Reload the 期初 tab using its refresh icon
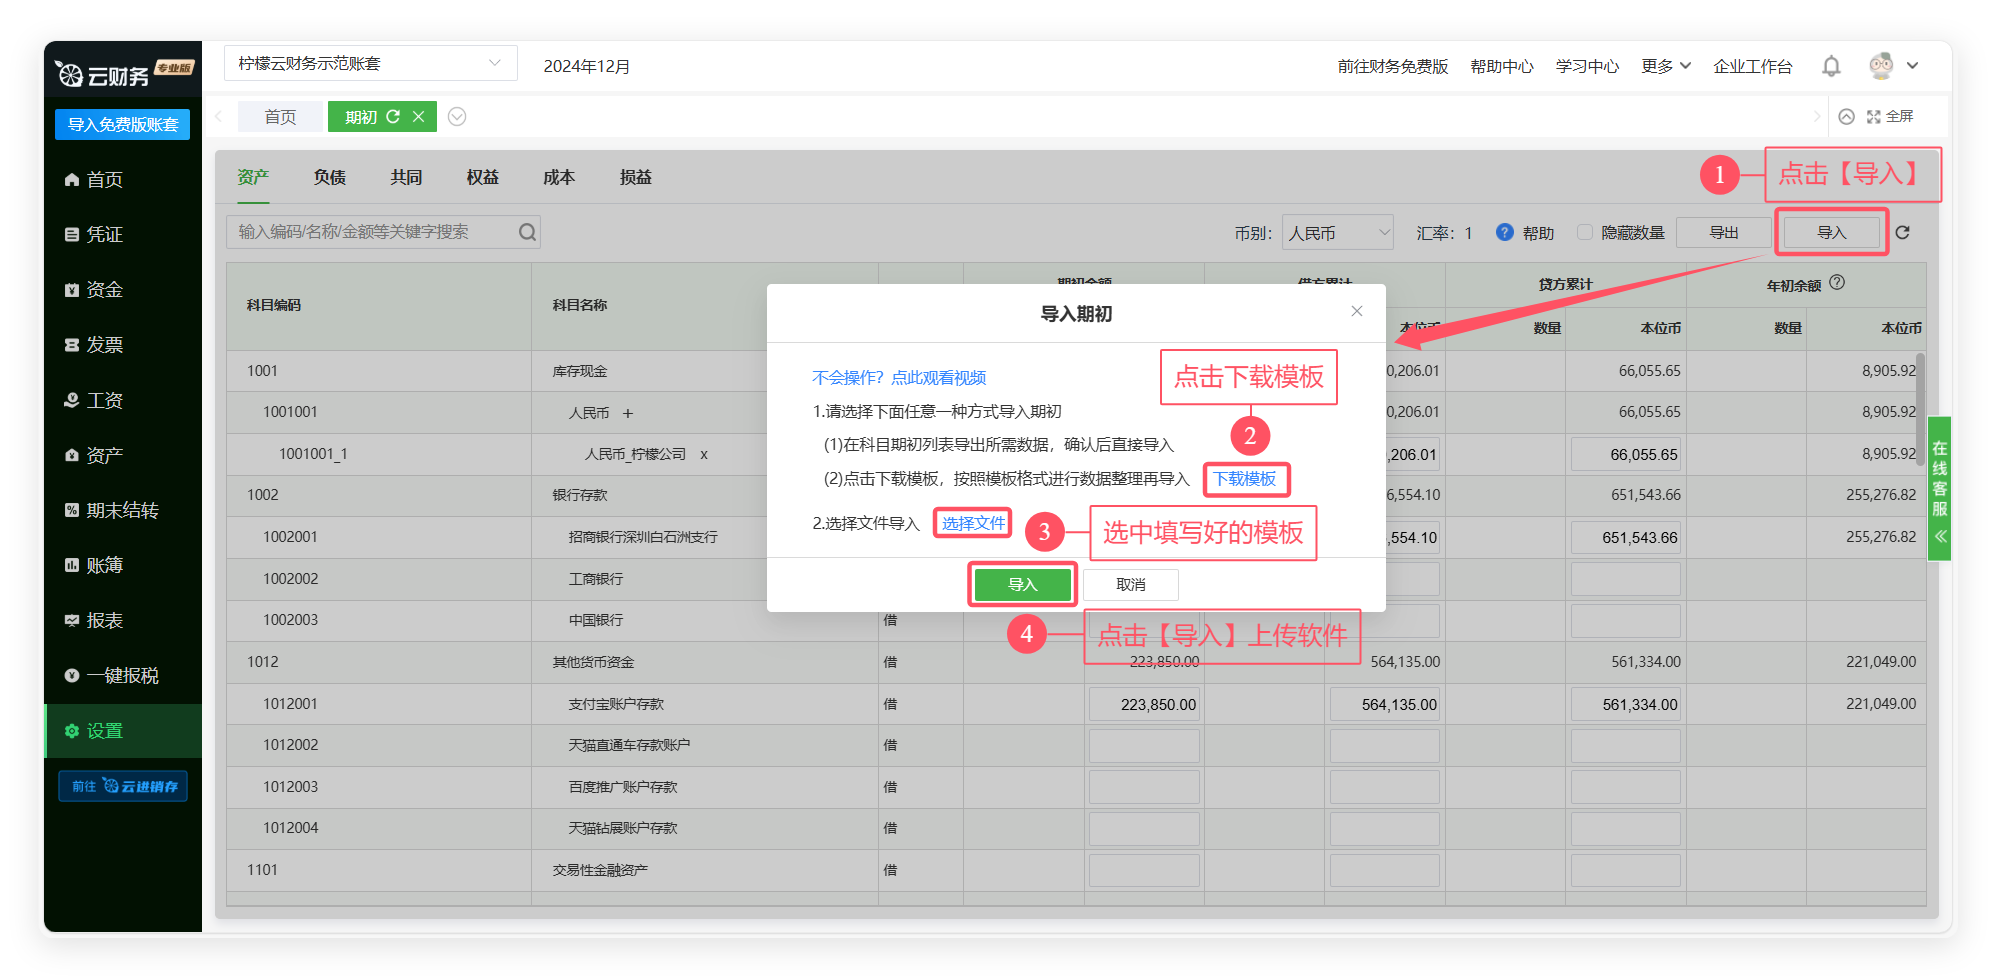Screen dimensions: 1996x976 [x=393, y=117]
